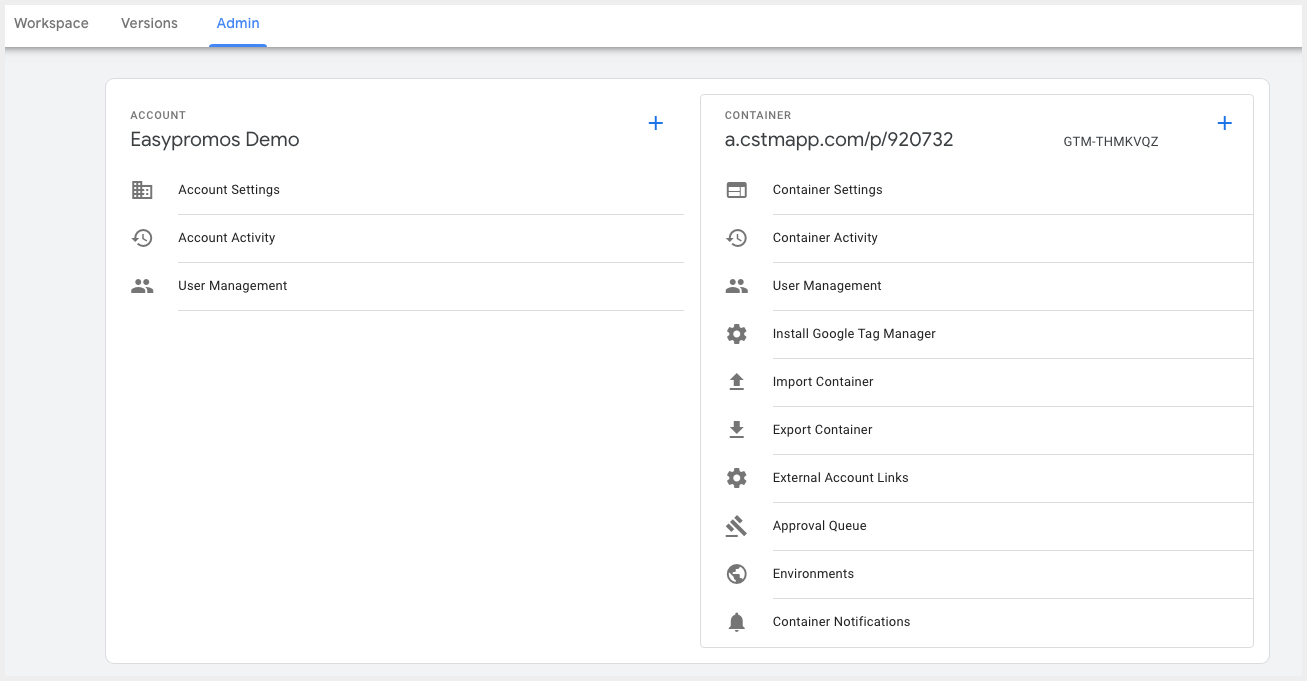Click the container User Management people icon

click(x=737, y=286)
